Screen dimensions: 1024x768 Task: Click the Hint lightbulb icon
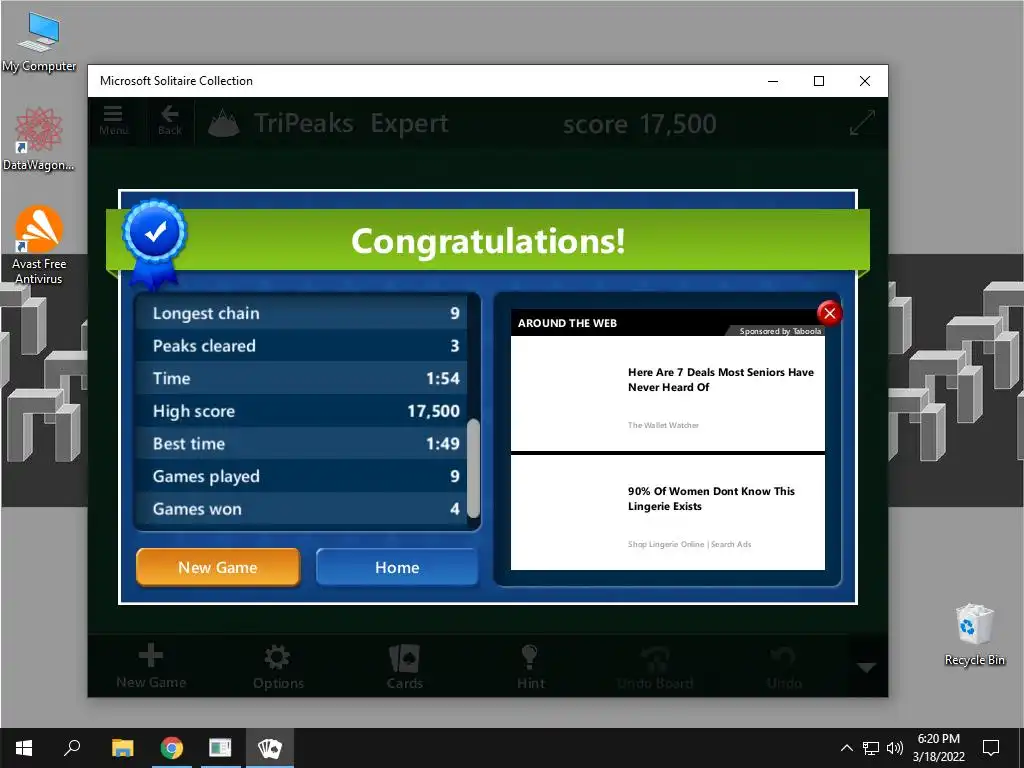coord(530,666)
